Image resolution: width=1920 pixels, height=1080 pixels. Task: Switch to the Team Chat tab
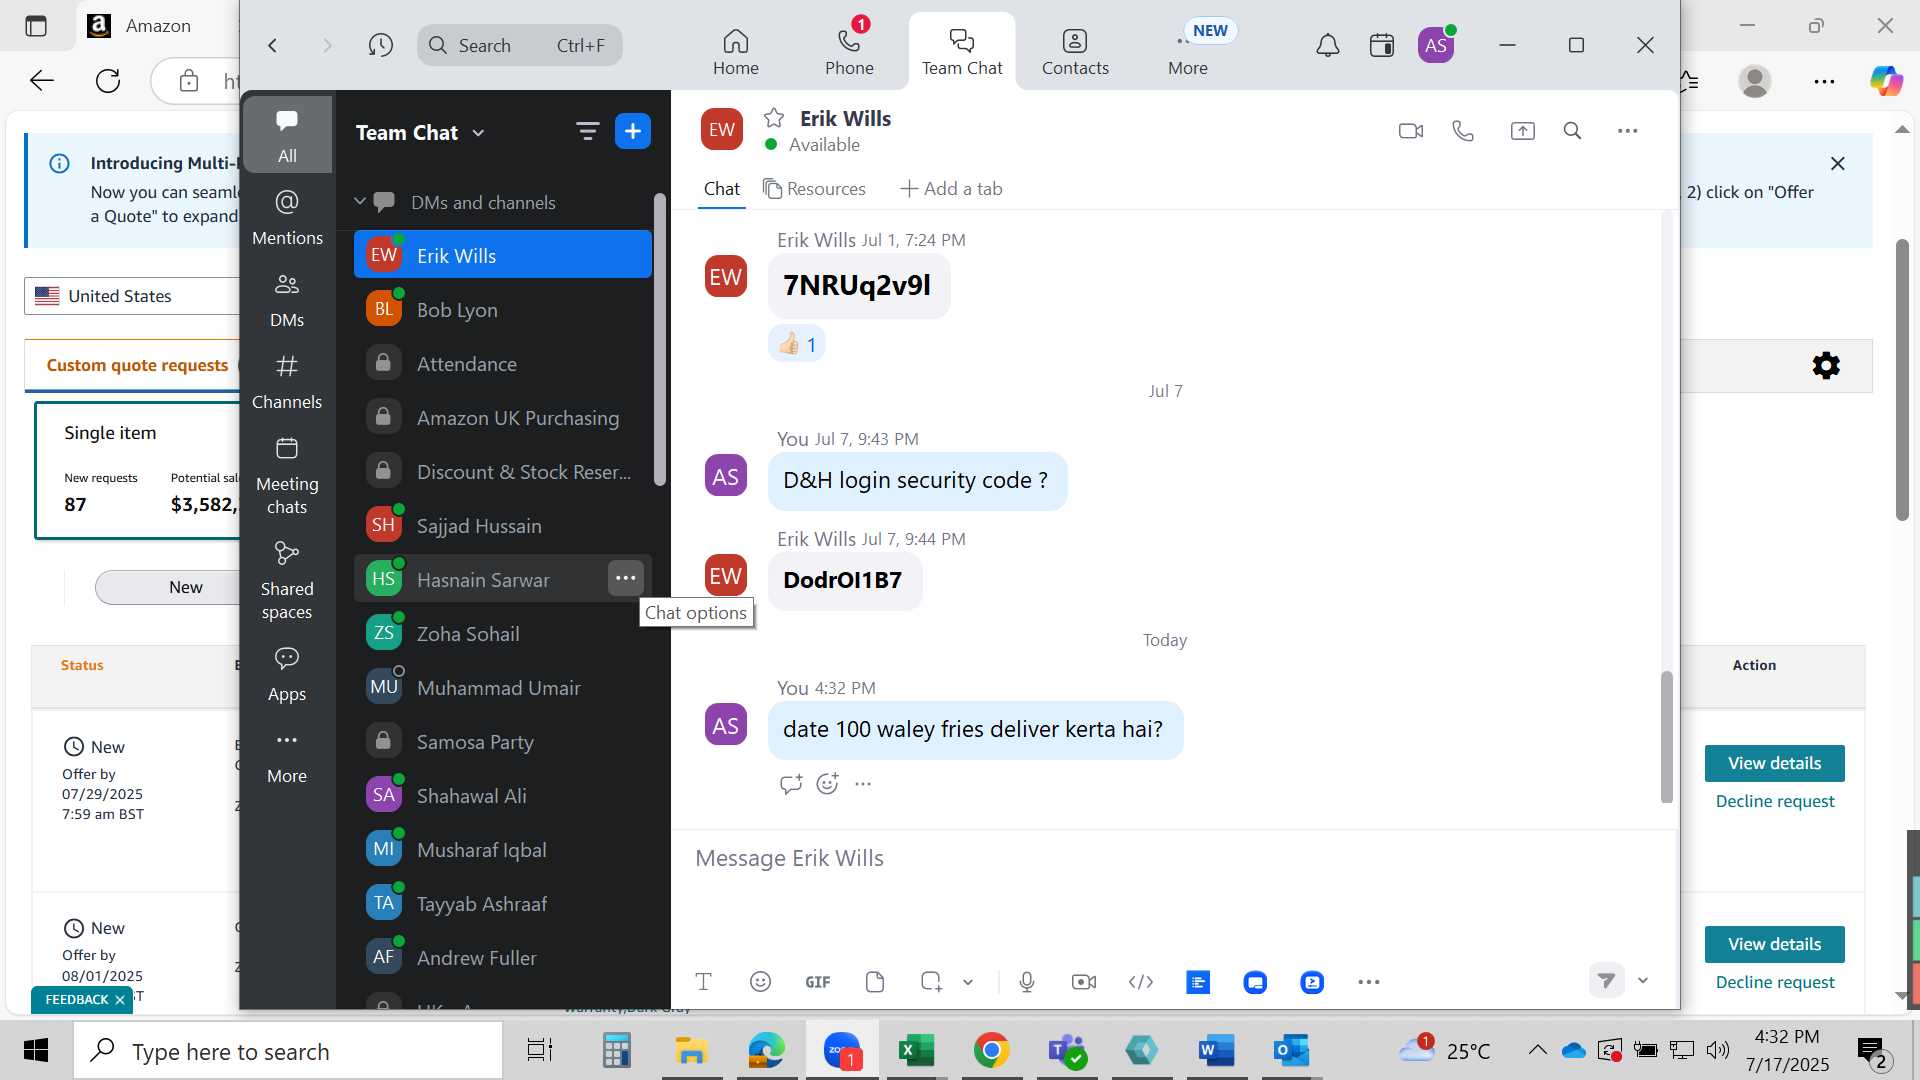[x=962, y=52]
